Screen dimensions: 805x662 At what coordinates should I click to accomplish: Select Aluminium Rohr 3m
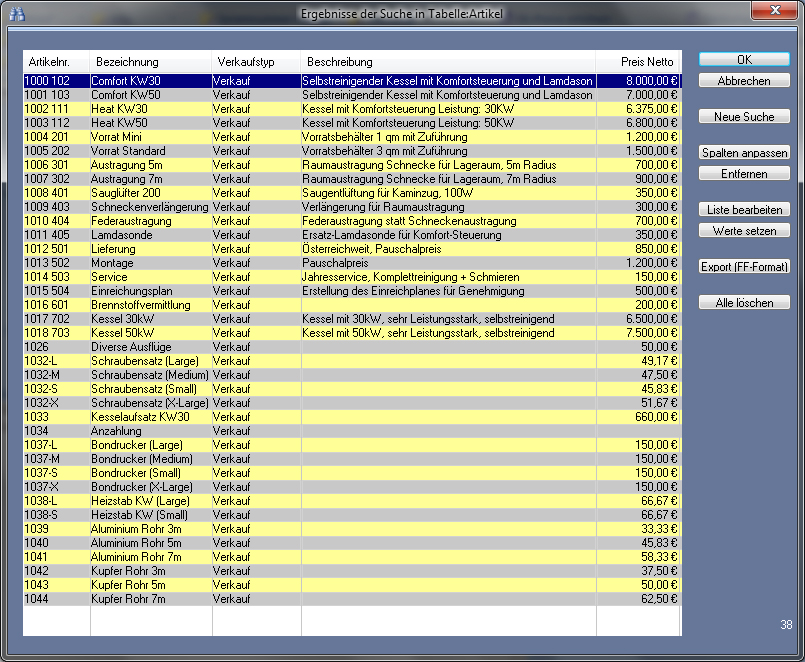click(352, 528)
